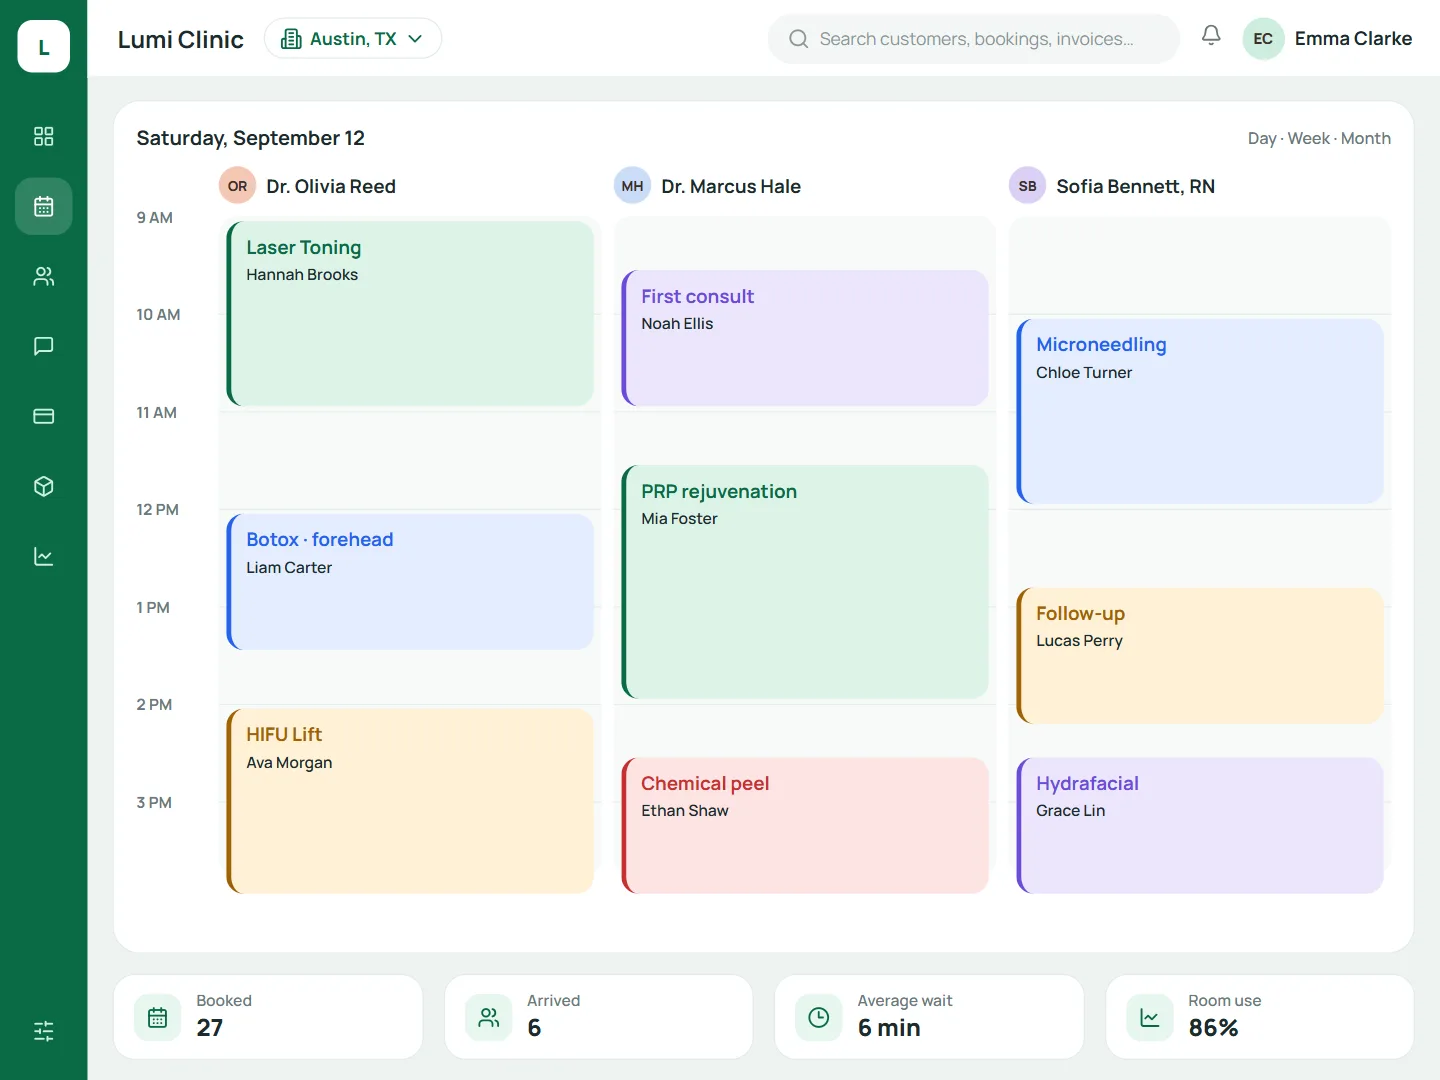Image resolution: width=1440 pixels, height=1080 pixels.
Task: Open settings sliders icon at sidebar bottom
Action: click(43, 1031)
